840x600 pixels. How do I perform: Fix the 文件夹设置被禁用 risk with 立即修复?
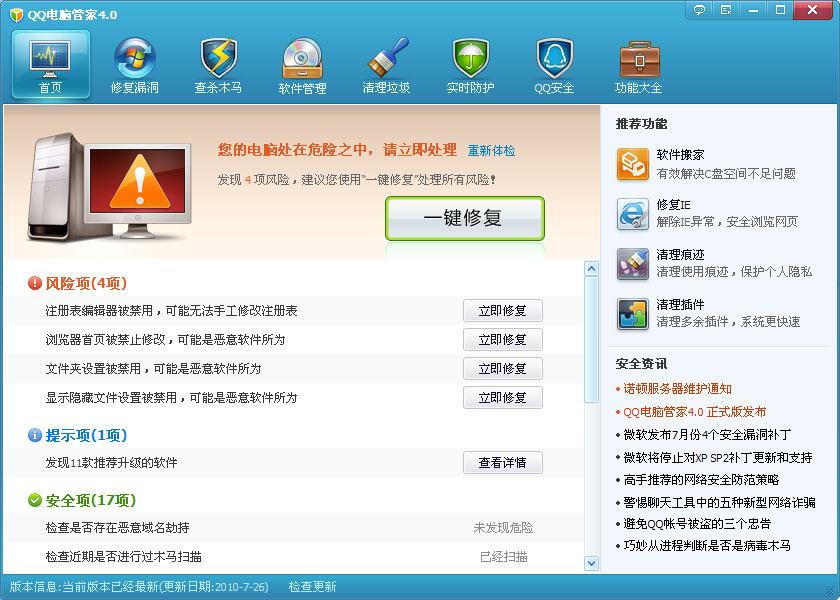502,369
